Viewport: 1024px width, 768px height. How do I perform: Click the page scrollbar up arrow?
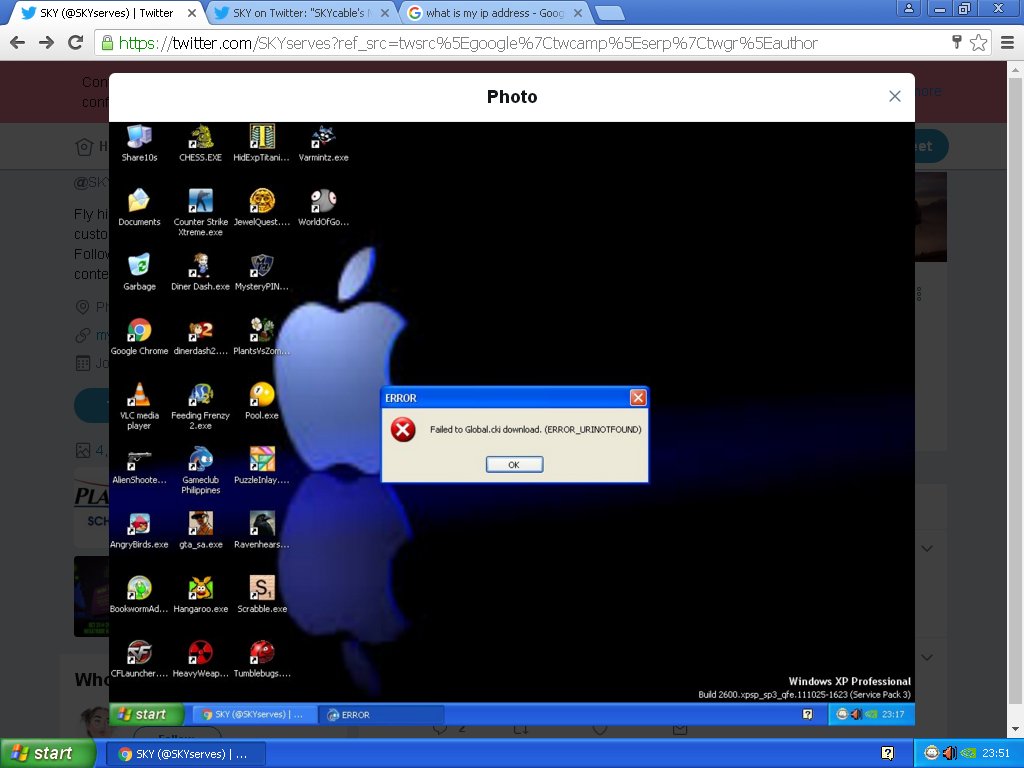point(1016,70)
